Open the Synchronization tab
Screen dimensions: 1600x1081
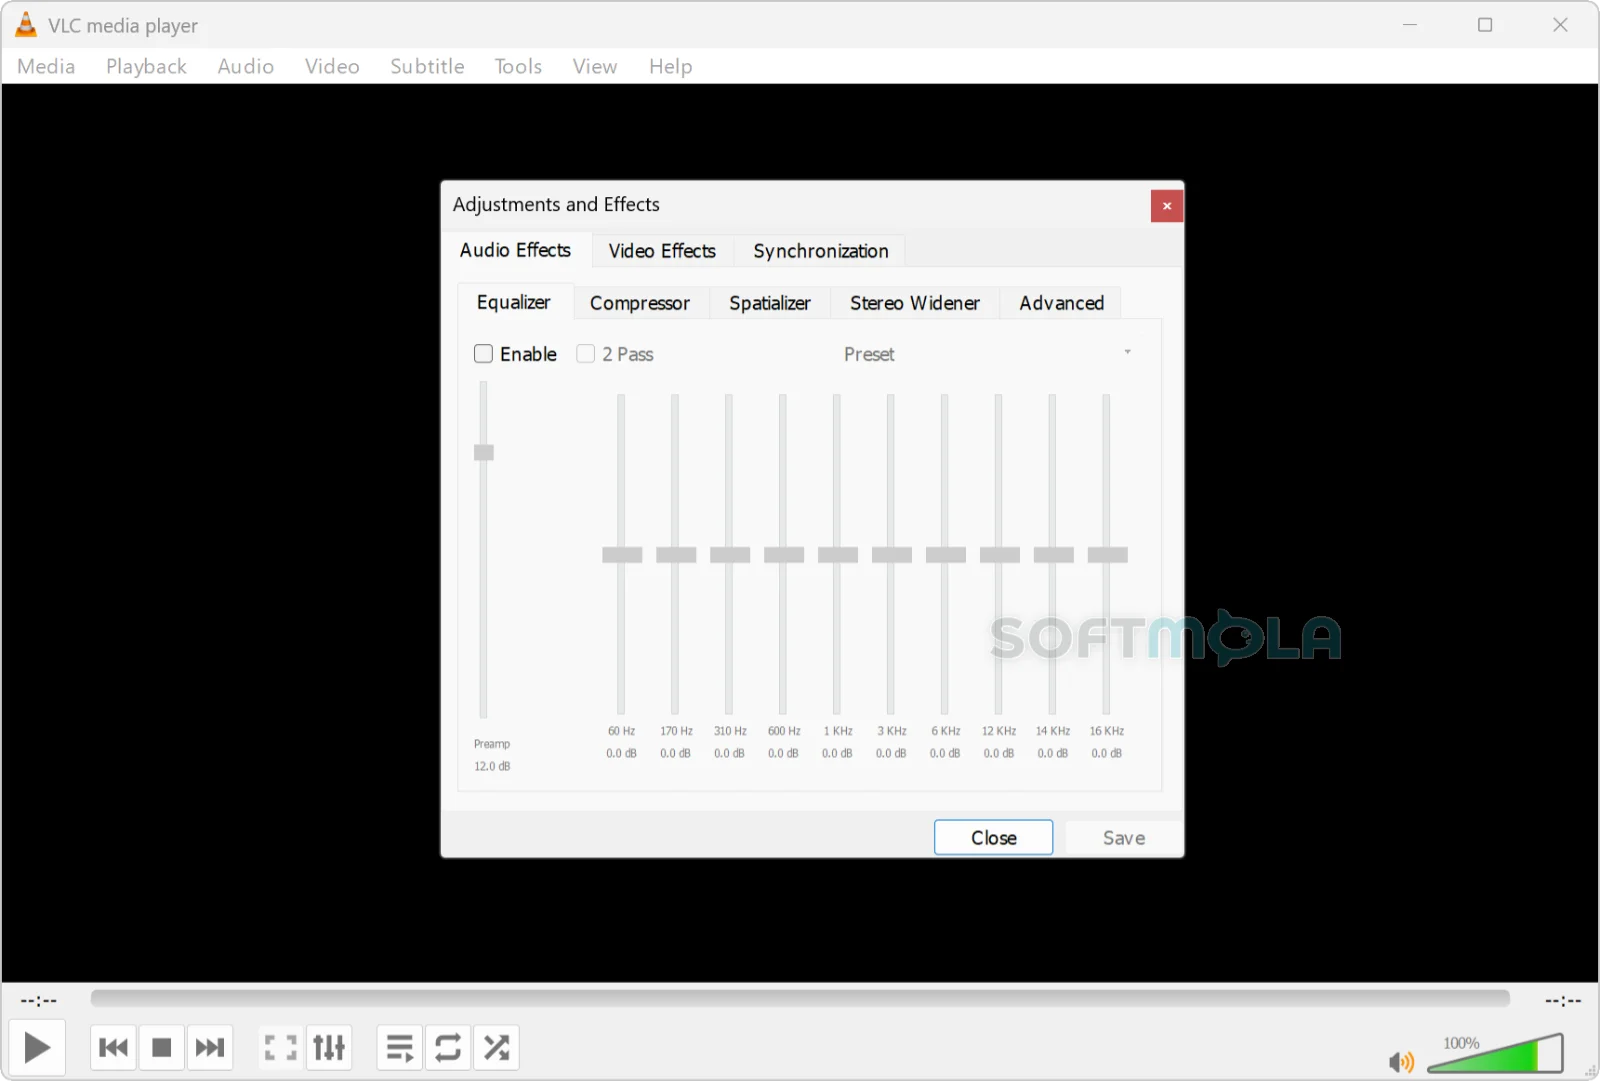821,251
